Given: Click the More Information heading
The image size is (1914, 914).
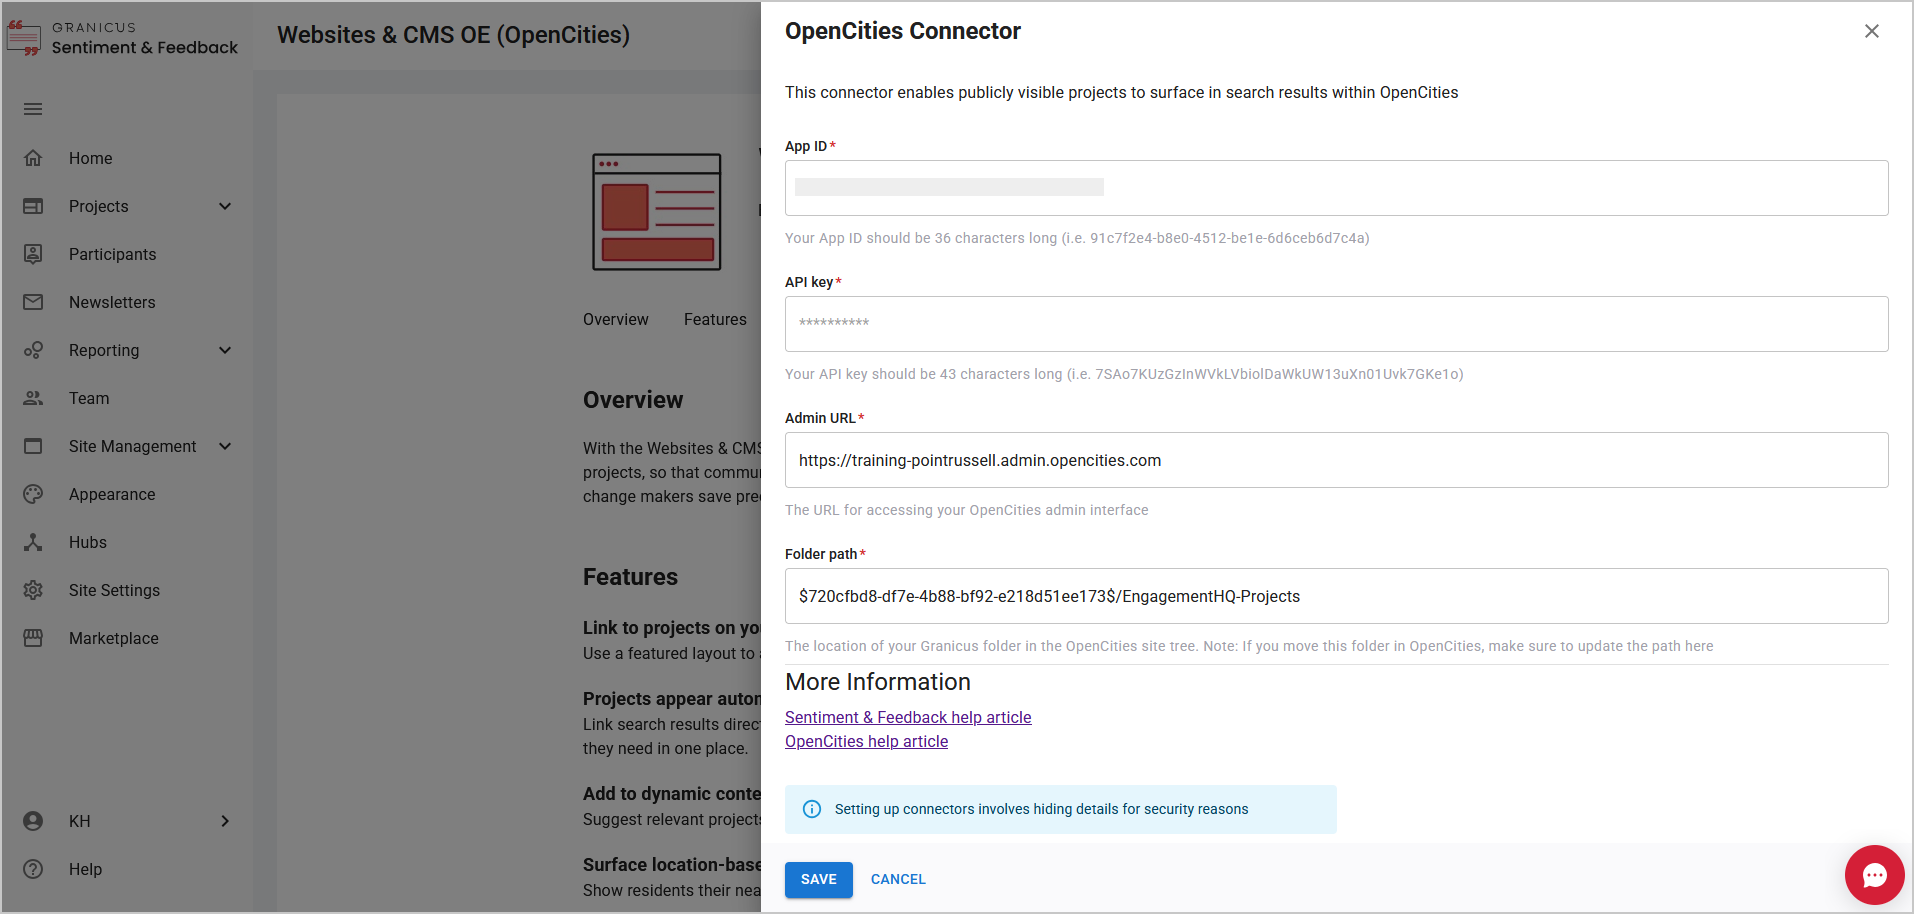Looking at the screenshot, I should 878,682.
